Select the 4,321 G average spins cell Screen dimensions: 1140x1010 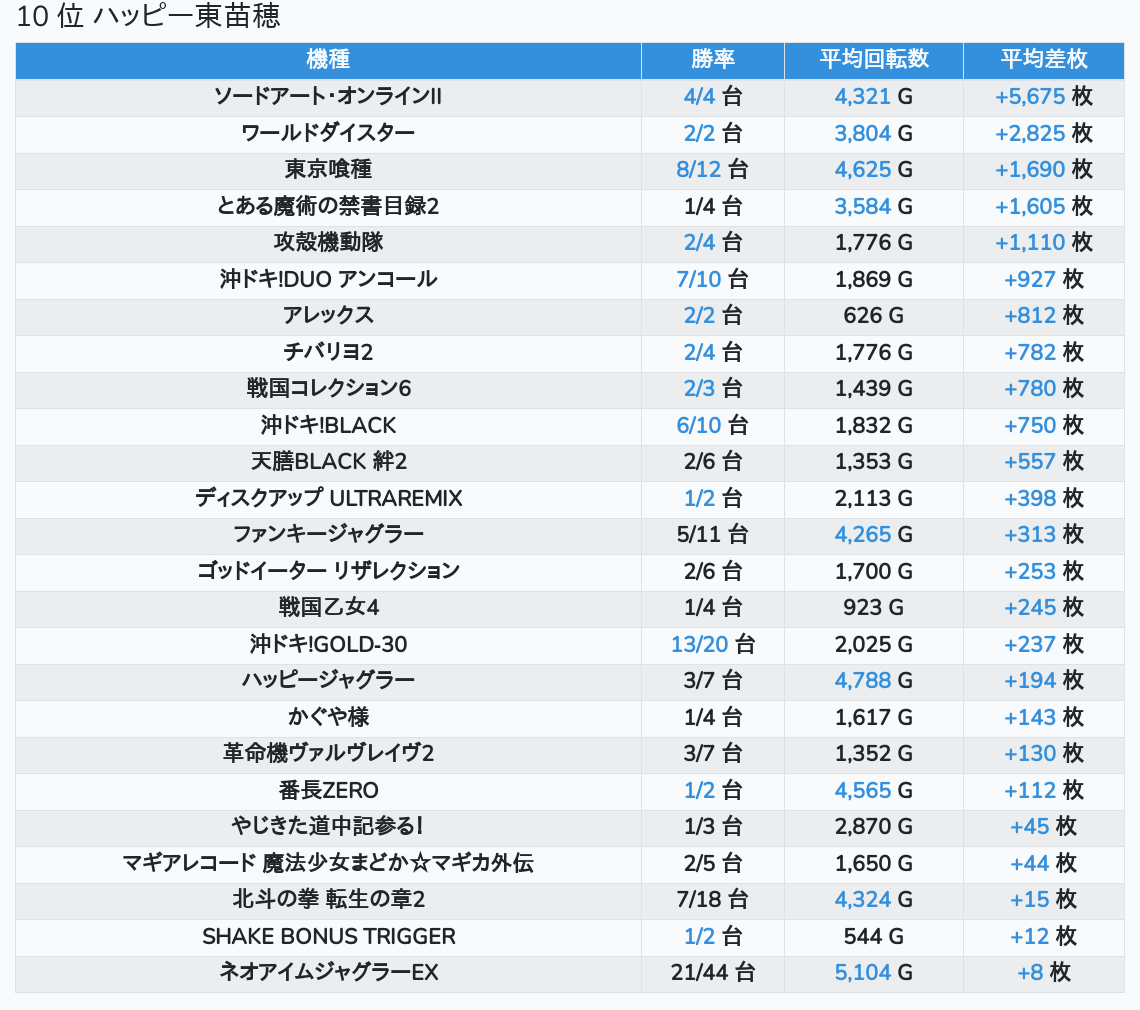[x=874, y=97]
